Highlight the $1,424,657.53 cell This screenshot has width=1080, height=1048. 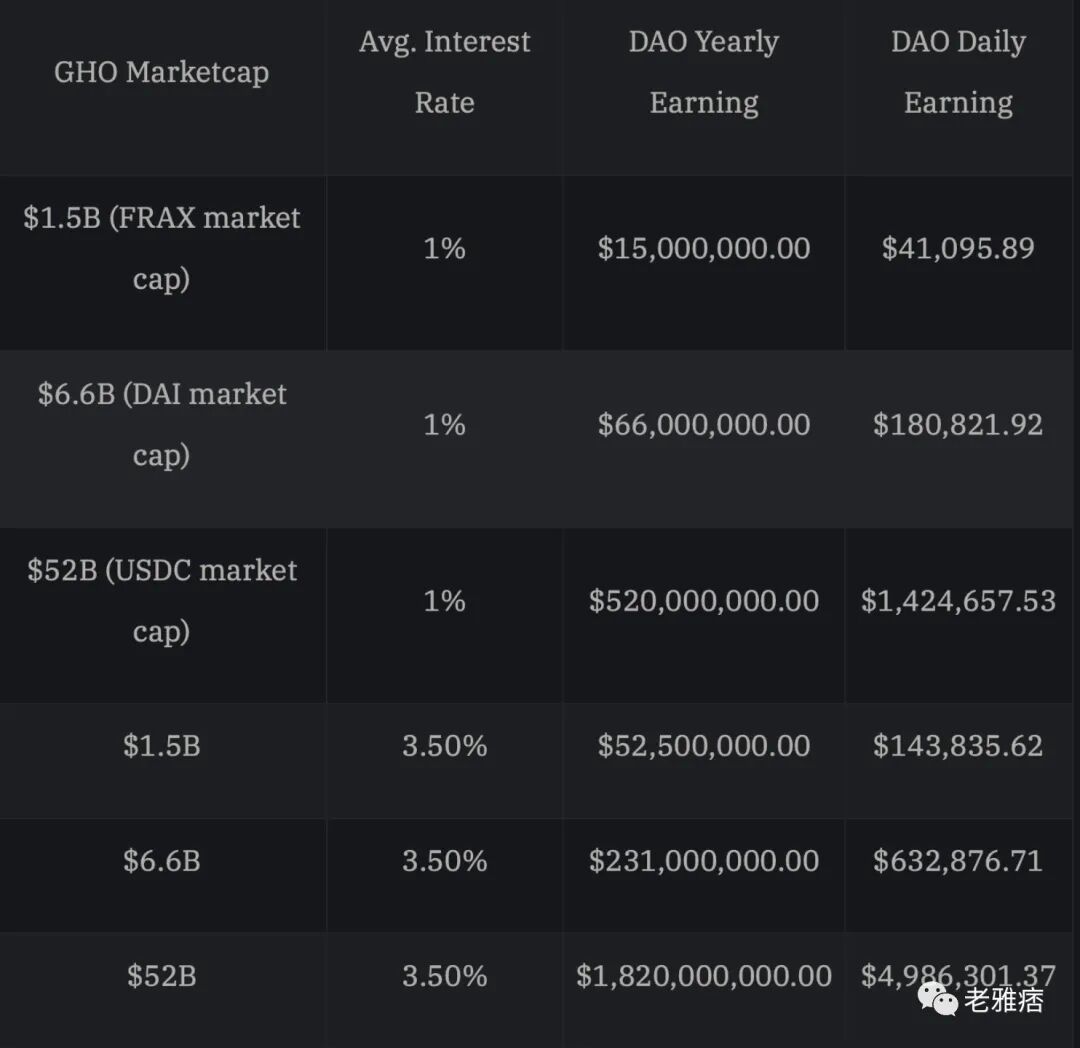pyautogui.click(x=958, y=600)
